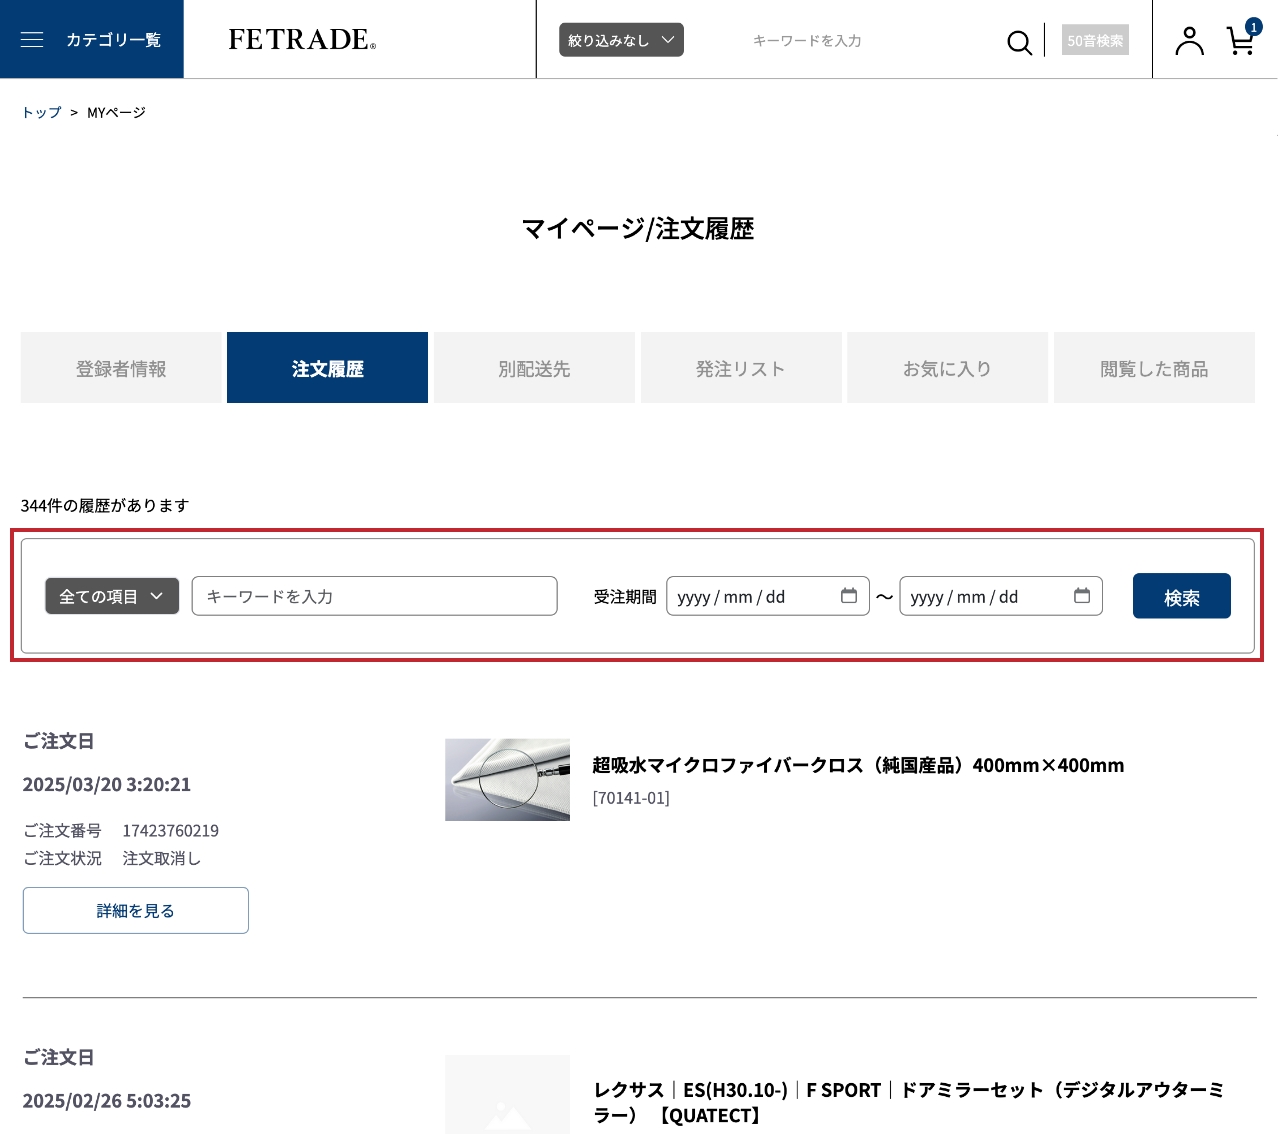Open the 別配送先 tab
This screenshot has height=1134, width=1280.
coord(533,367)
